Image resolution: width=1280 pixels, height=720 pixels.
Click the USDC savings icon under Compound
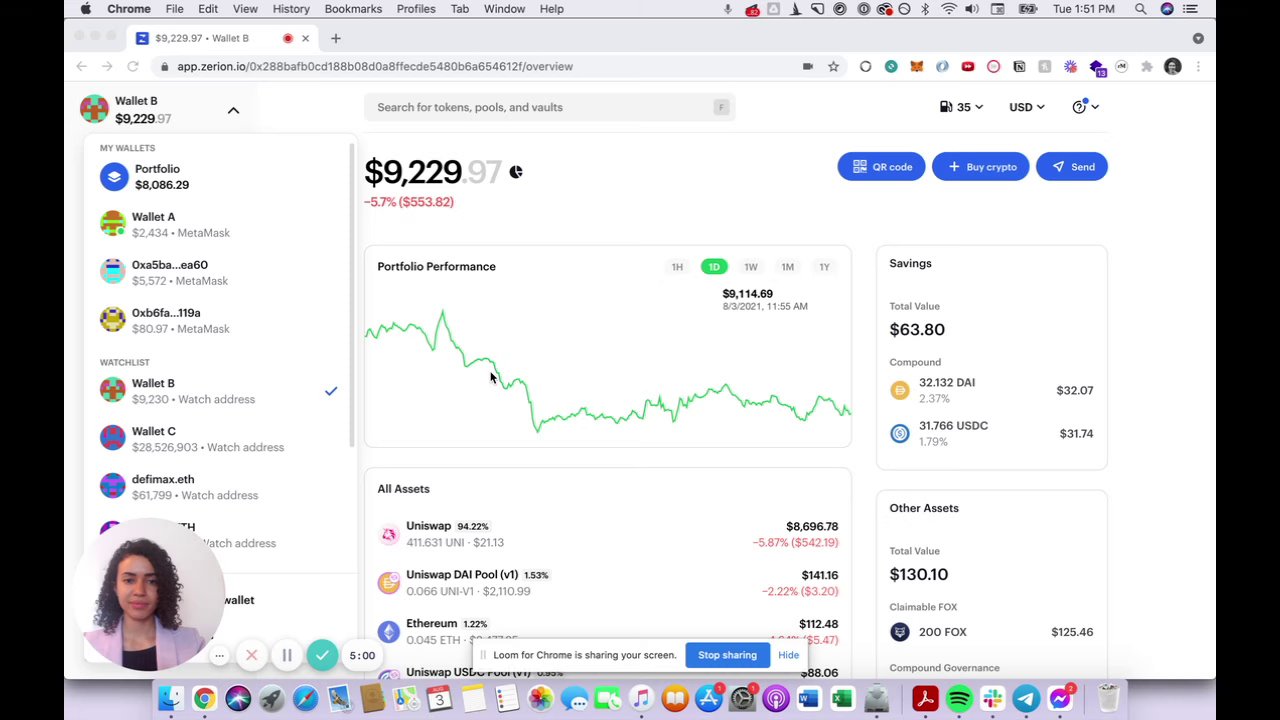tap(900, 434)
